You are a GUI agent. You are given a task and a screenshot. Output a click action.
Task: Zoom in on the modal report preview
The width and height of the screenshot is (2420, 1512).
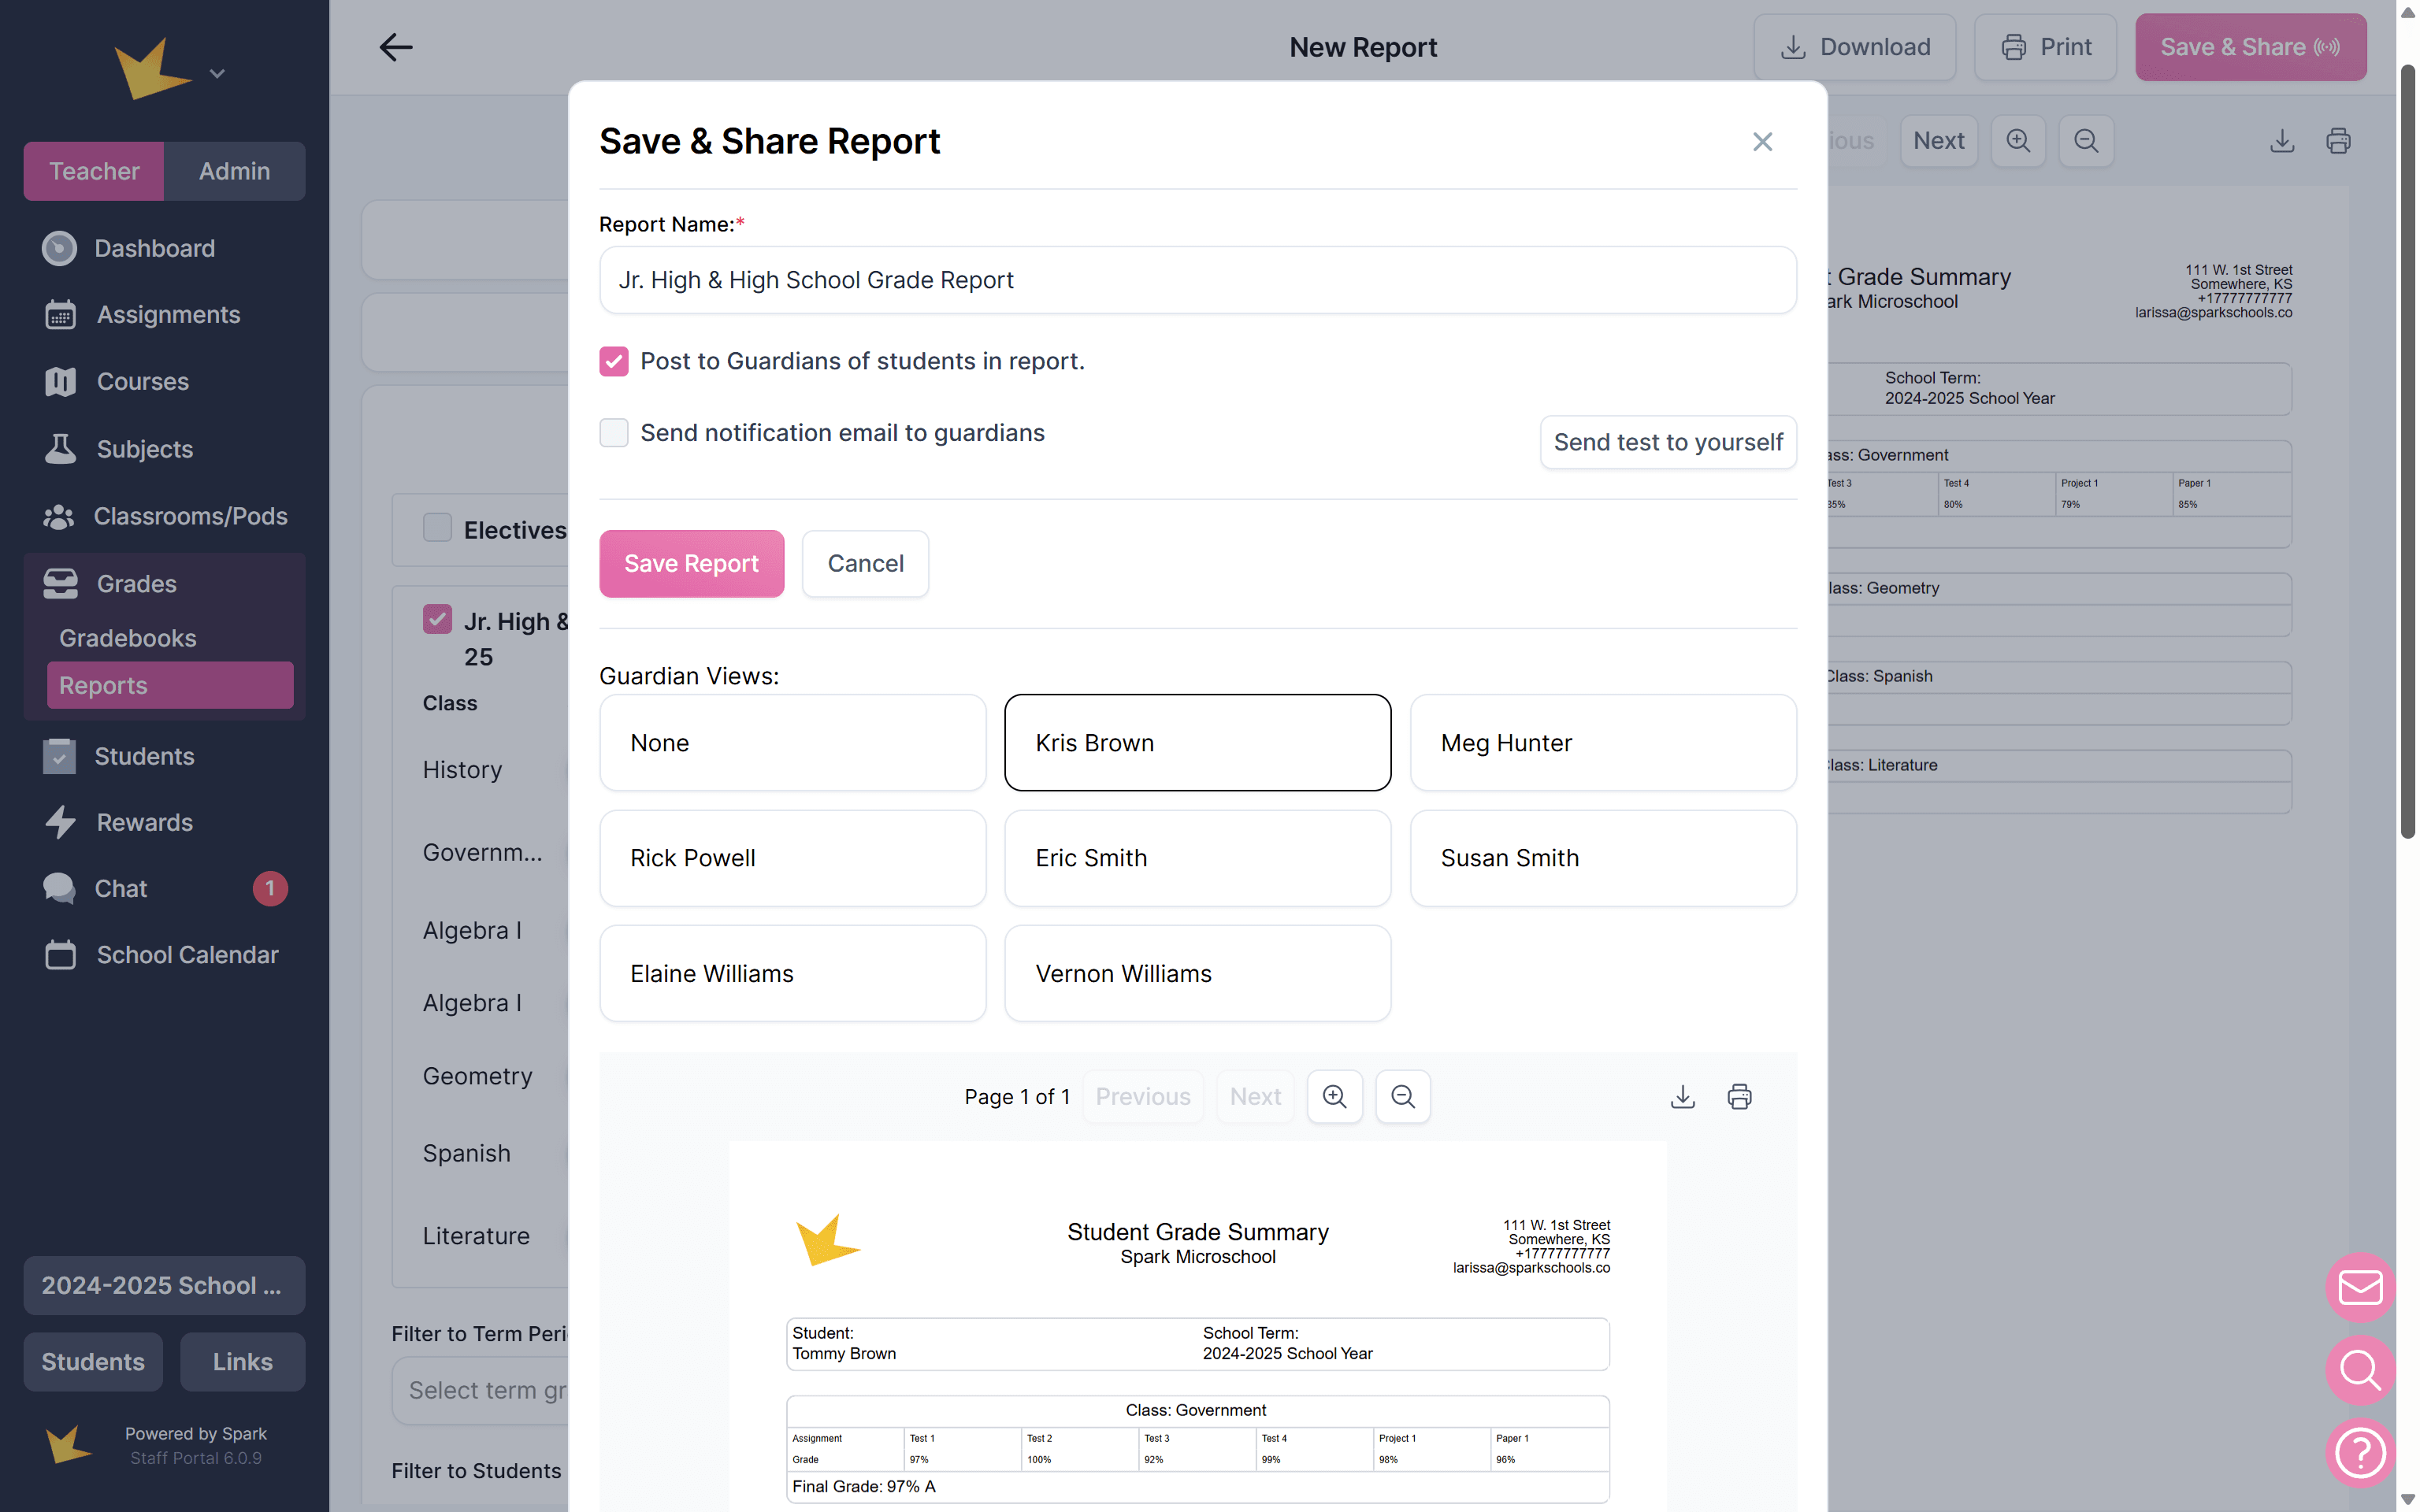1334,1096
